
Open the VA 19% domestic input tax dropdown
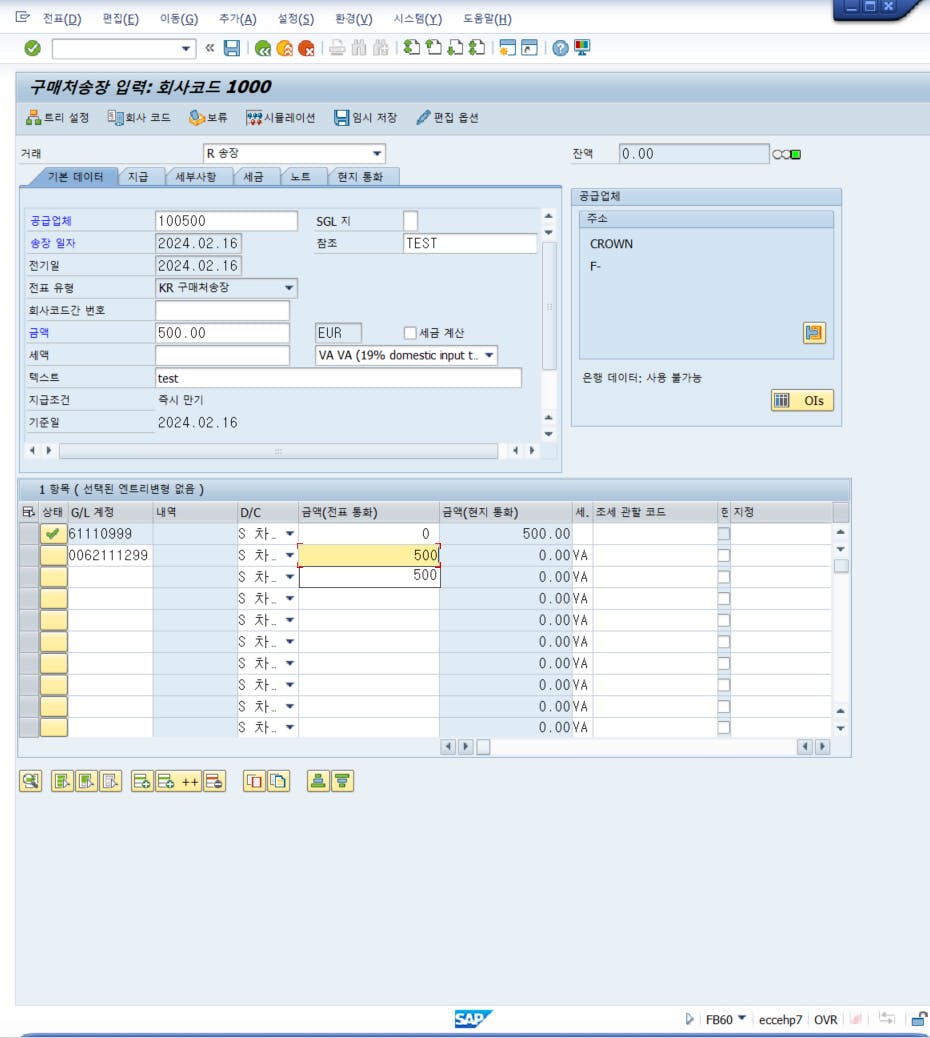click(489, 355)
